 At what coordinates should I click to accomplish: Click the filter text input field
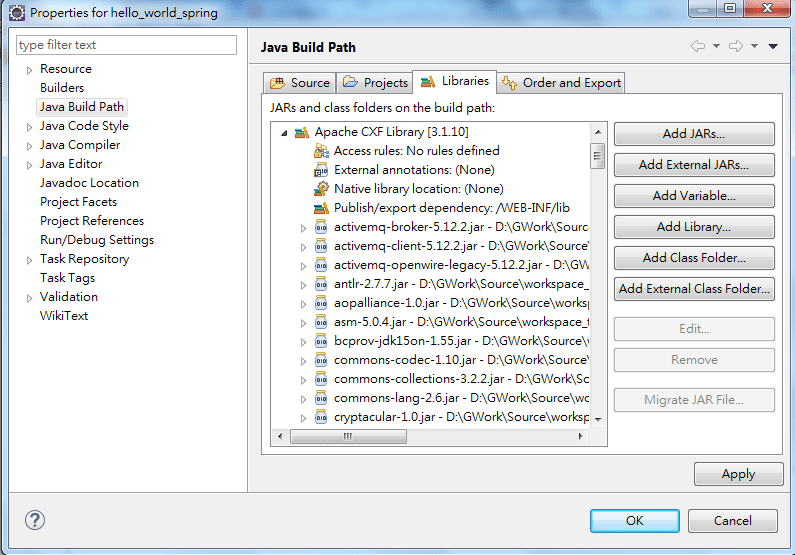click(x=127, y=45)
